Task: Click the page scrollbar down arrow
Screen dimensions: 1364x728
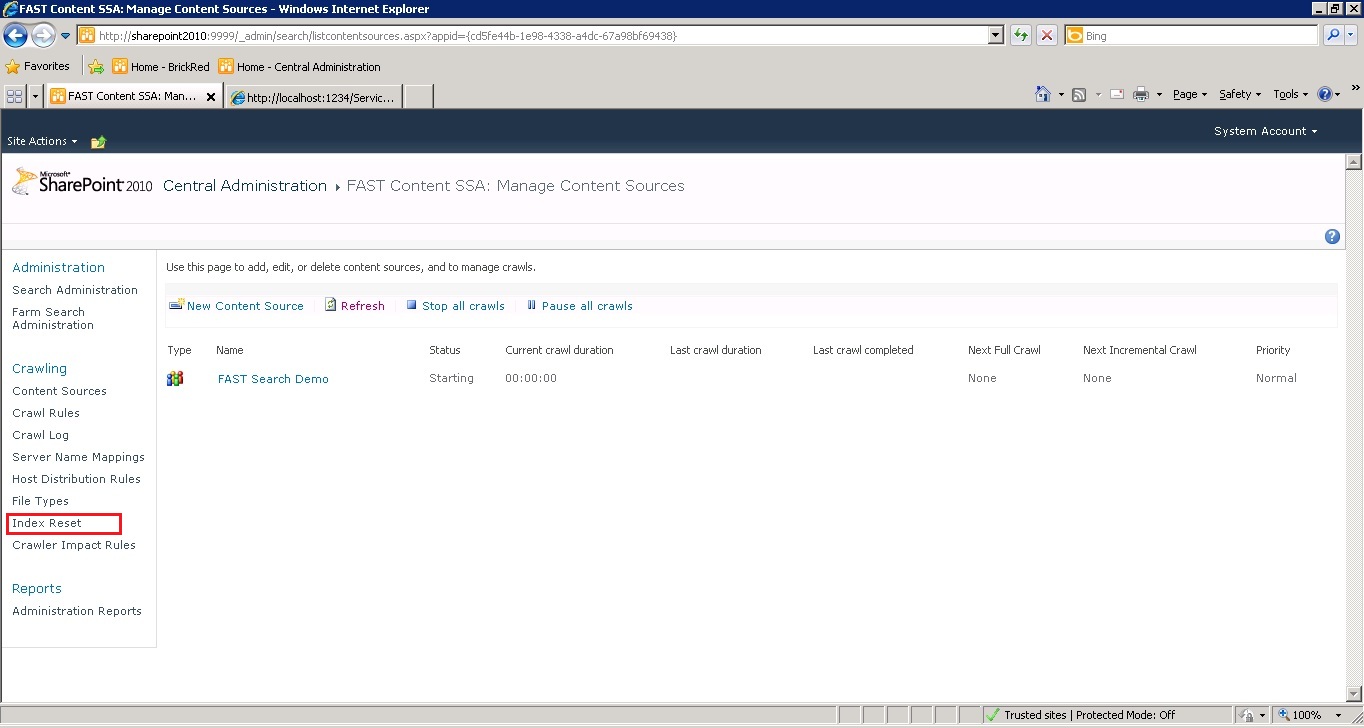Action: (1354, 695)
